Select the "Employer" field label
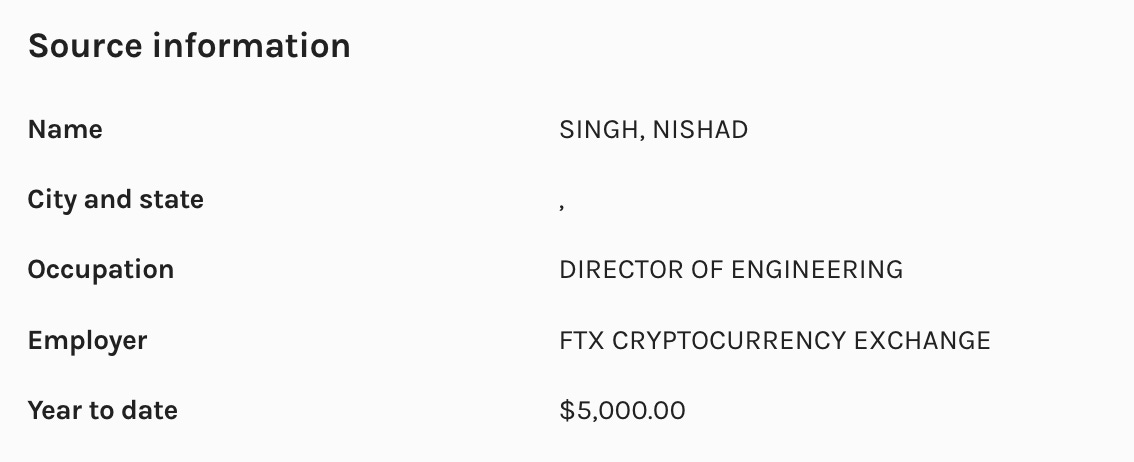This screenshot has height=462, width=1134. (88, 340)
